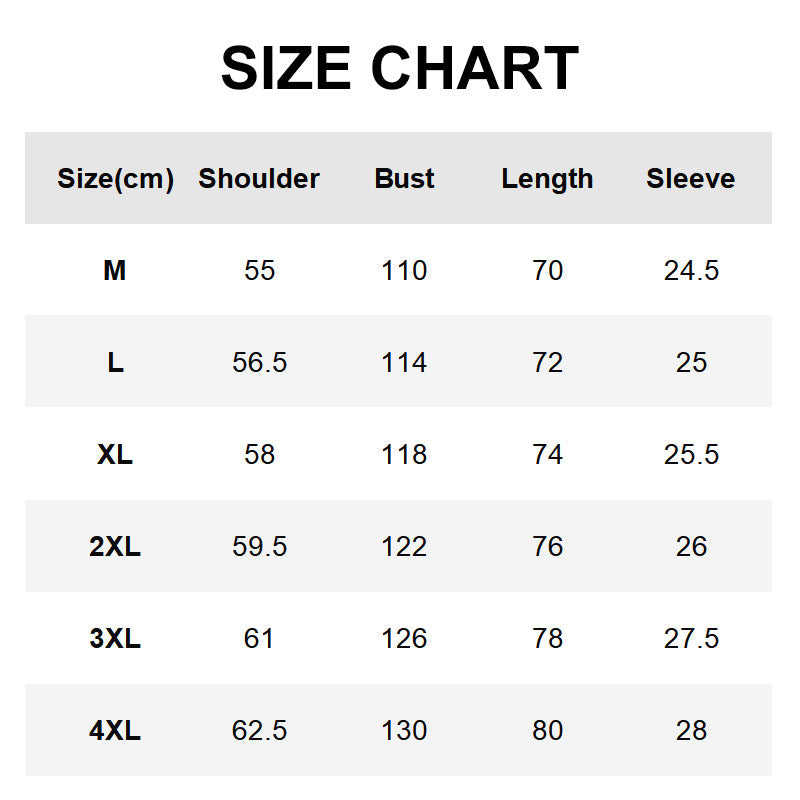
Task: Select sleeve value 27.5 for 3XL
Action: click(691, 638)
